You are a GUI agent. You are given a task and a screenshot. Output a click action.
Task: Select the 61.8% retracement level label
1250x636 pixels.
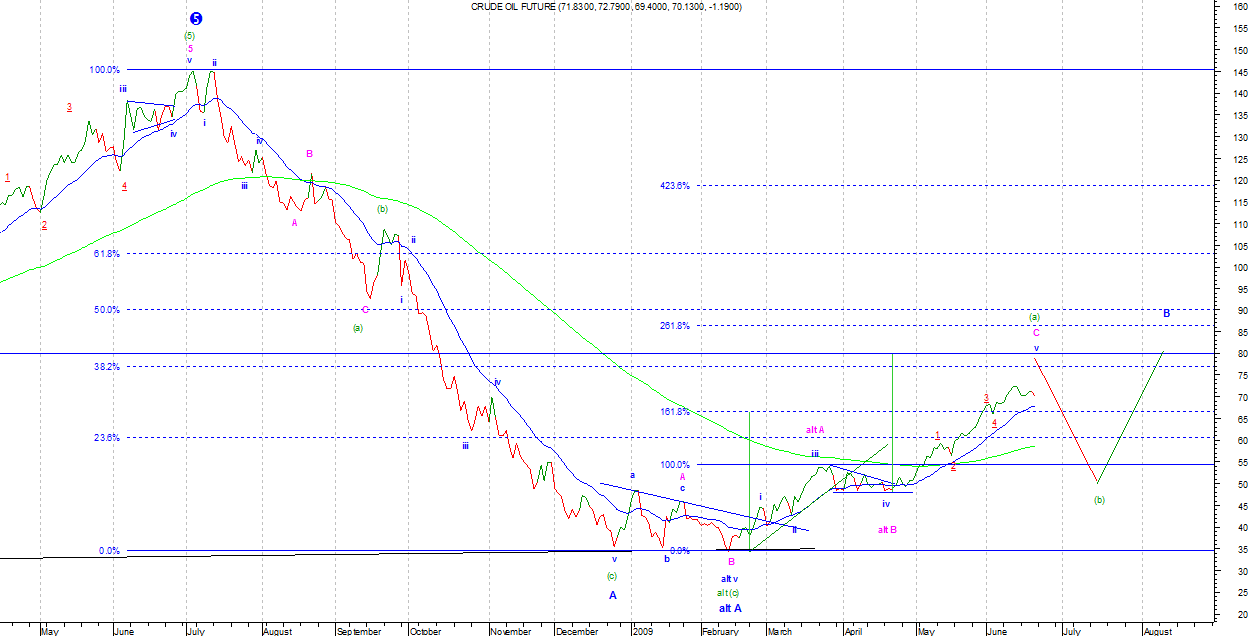(107, 254)
